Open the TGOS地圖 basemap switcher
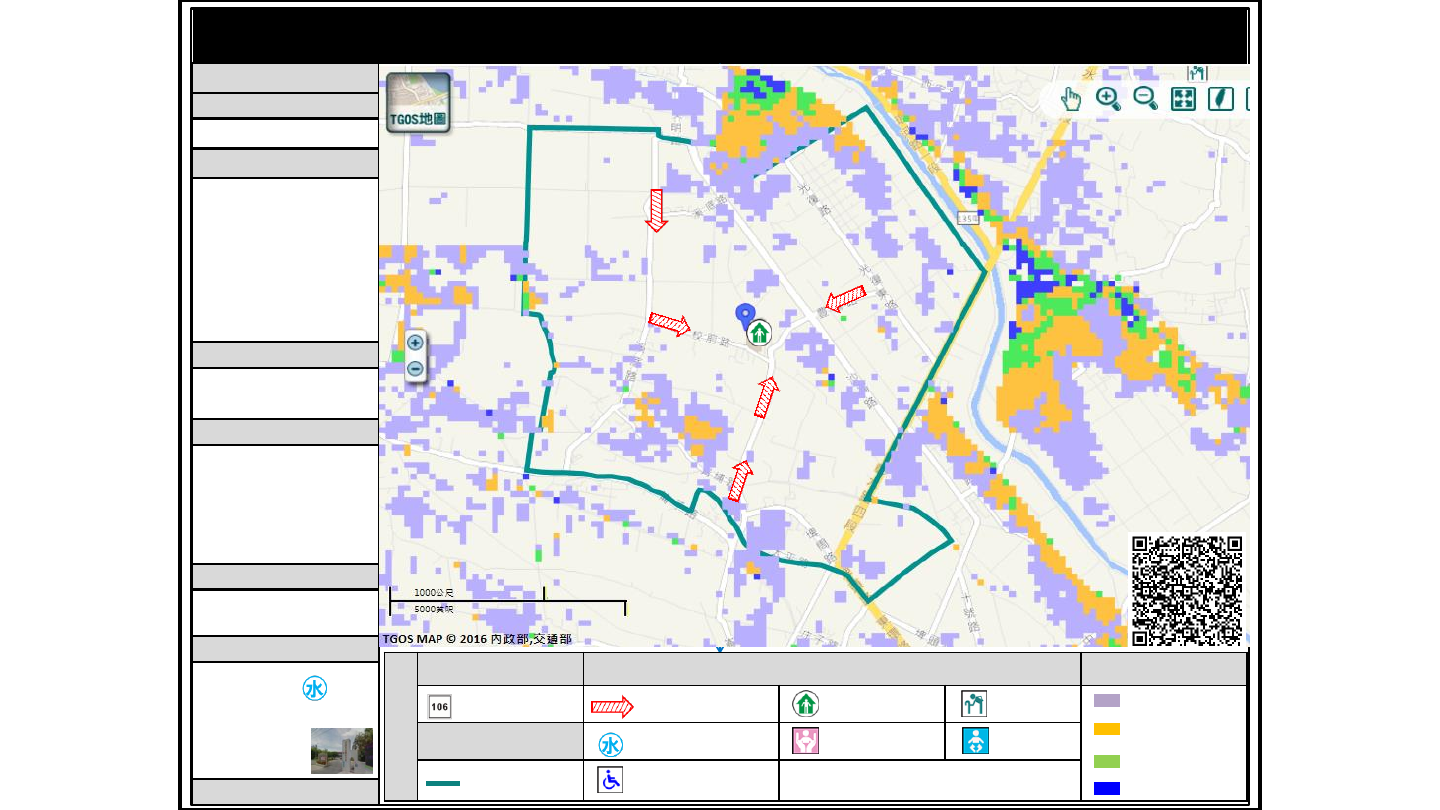This screenshot has height=810, width=1440. pos(418,102)
